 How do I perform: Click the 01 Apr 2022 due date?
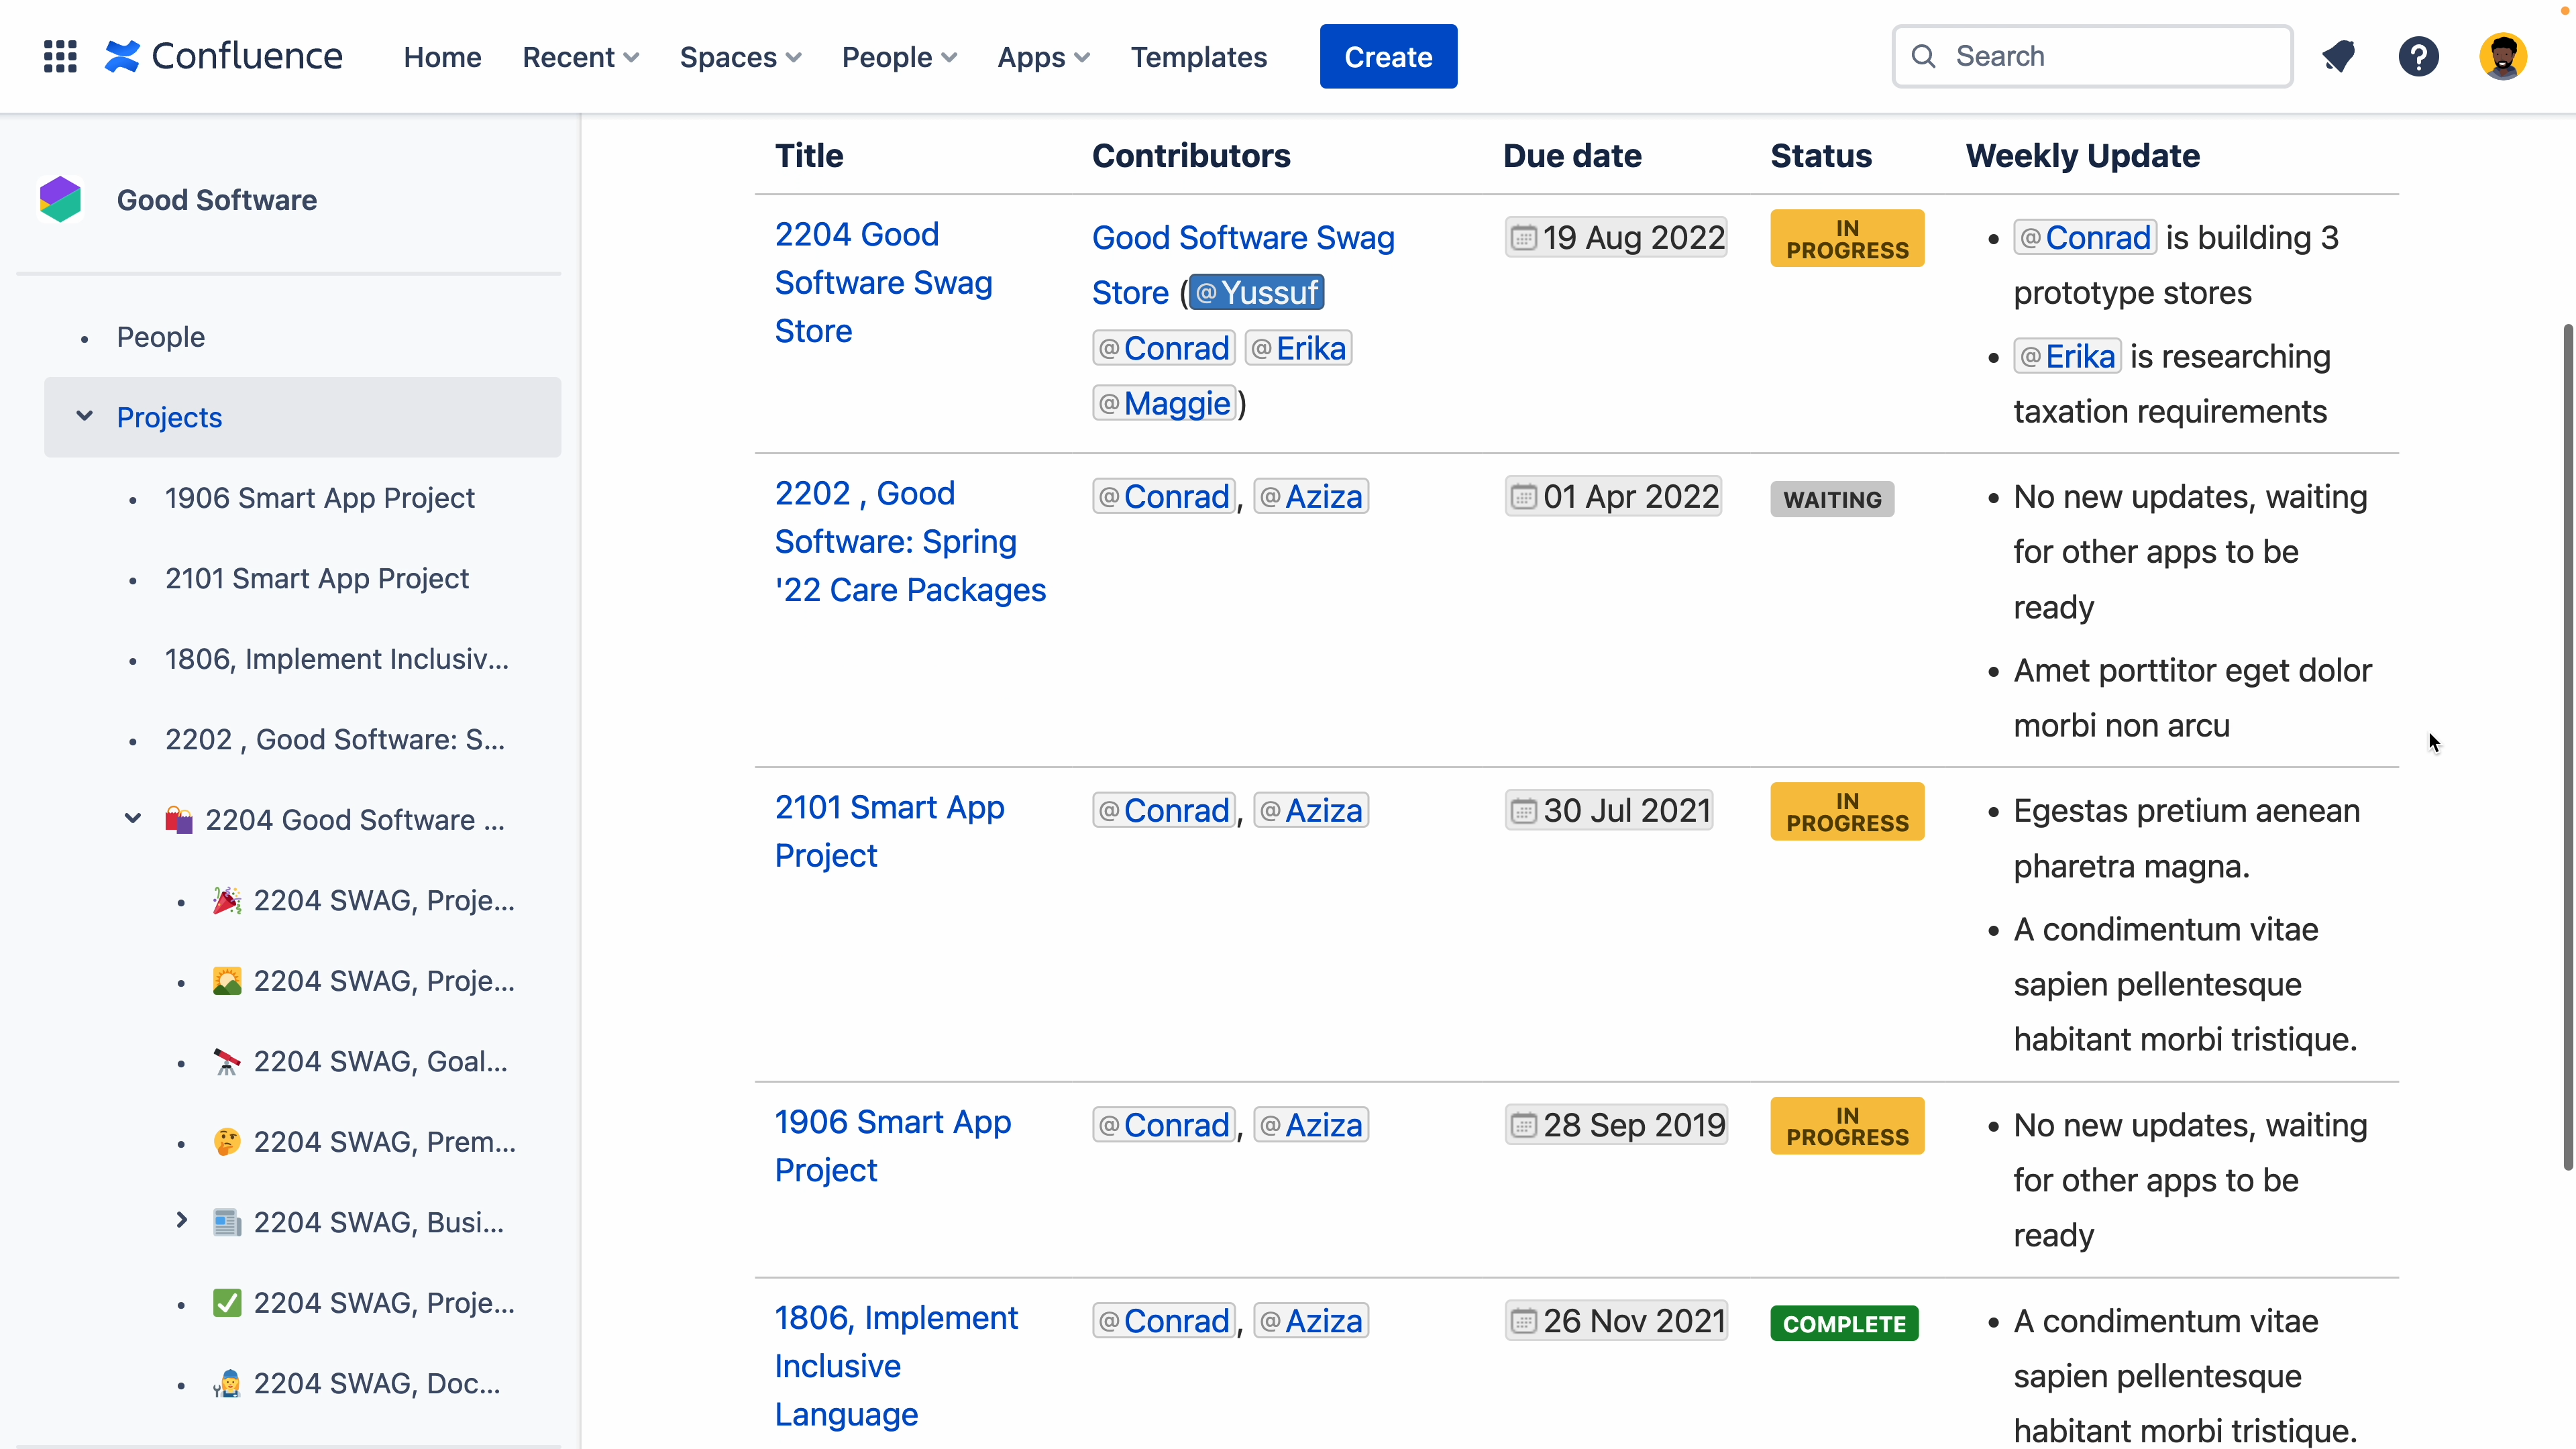(1614, 497)
